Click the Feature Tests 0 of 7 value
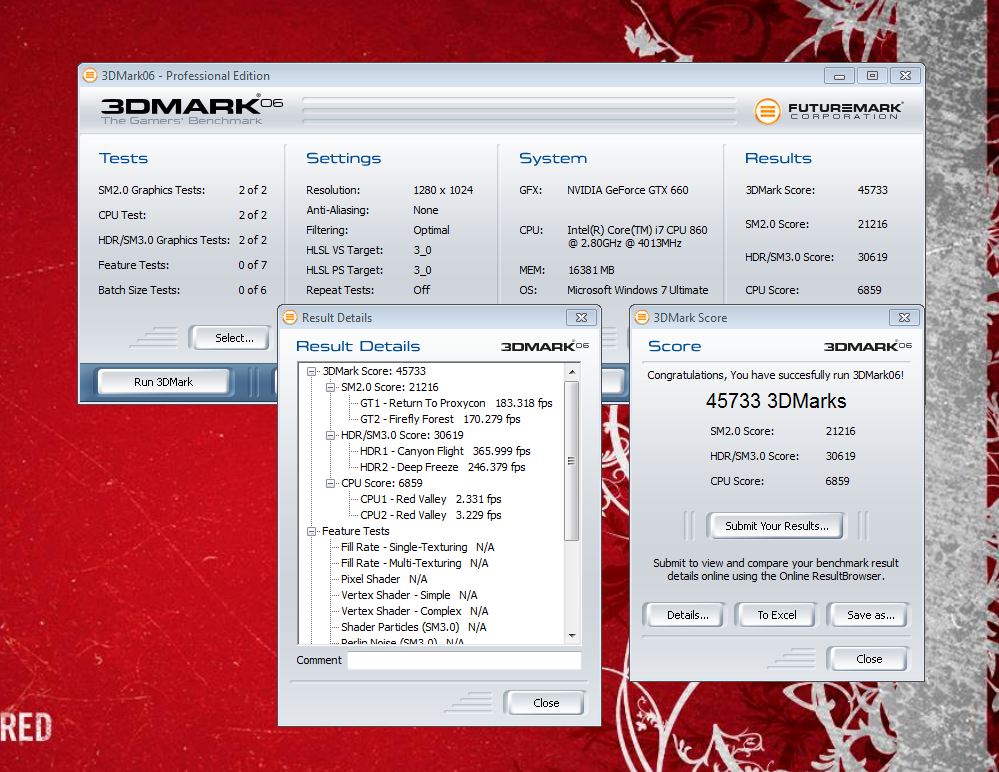The image size is (999, 772). pyautogui.click(x=252, y=265)
